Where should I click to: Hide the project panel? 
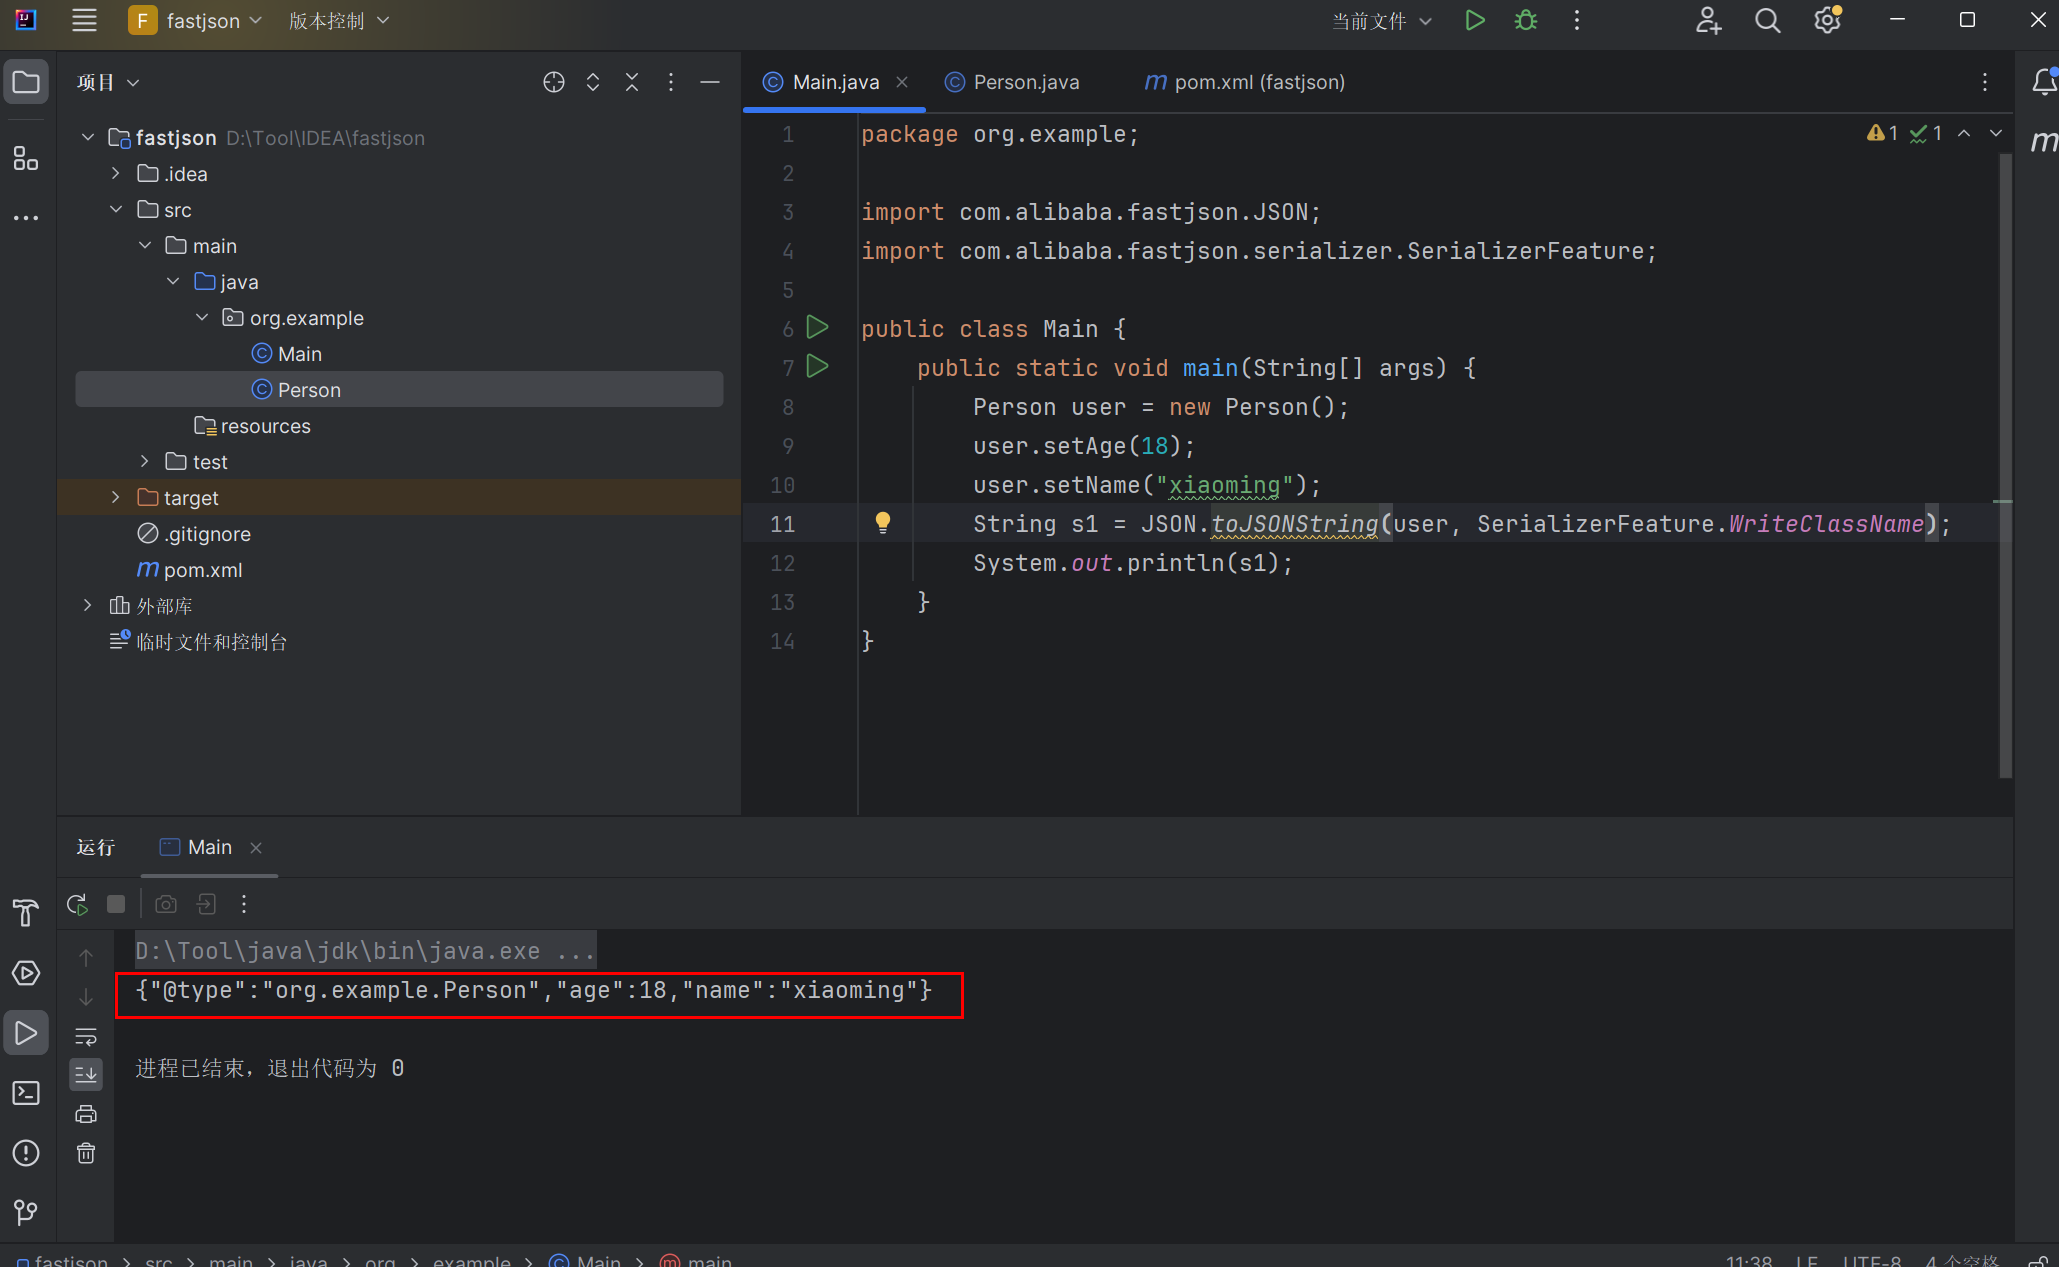[x=710, y=82]
